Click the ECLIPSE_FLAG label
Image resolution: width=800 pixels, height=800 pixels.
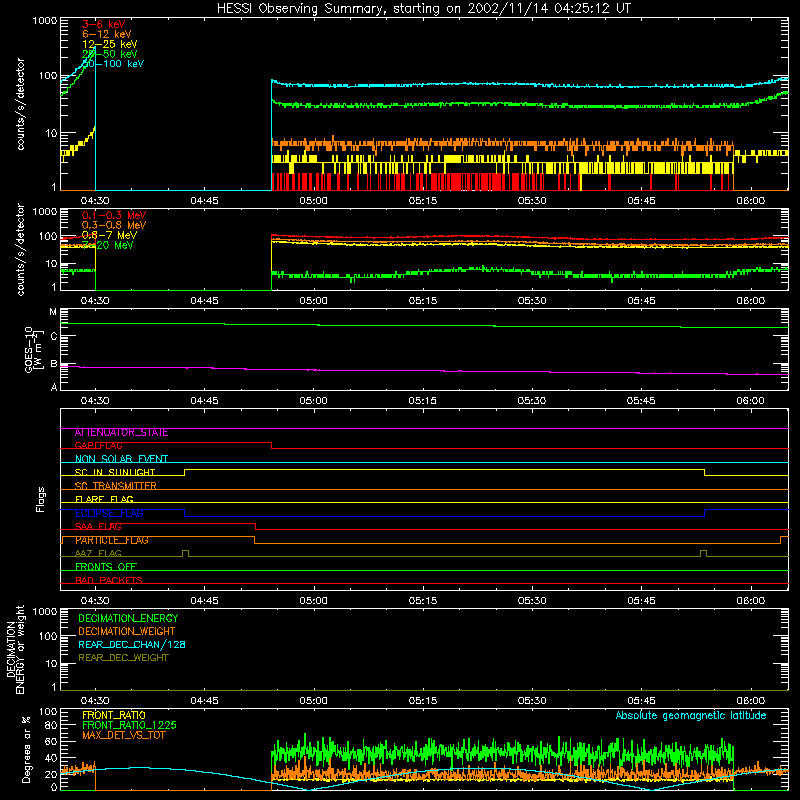pyautogui.click(x=109, y=513)
